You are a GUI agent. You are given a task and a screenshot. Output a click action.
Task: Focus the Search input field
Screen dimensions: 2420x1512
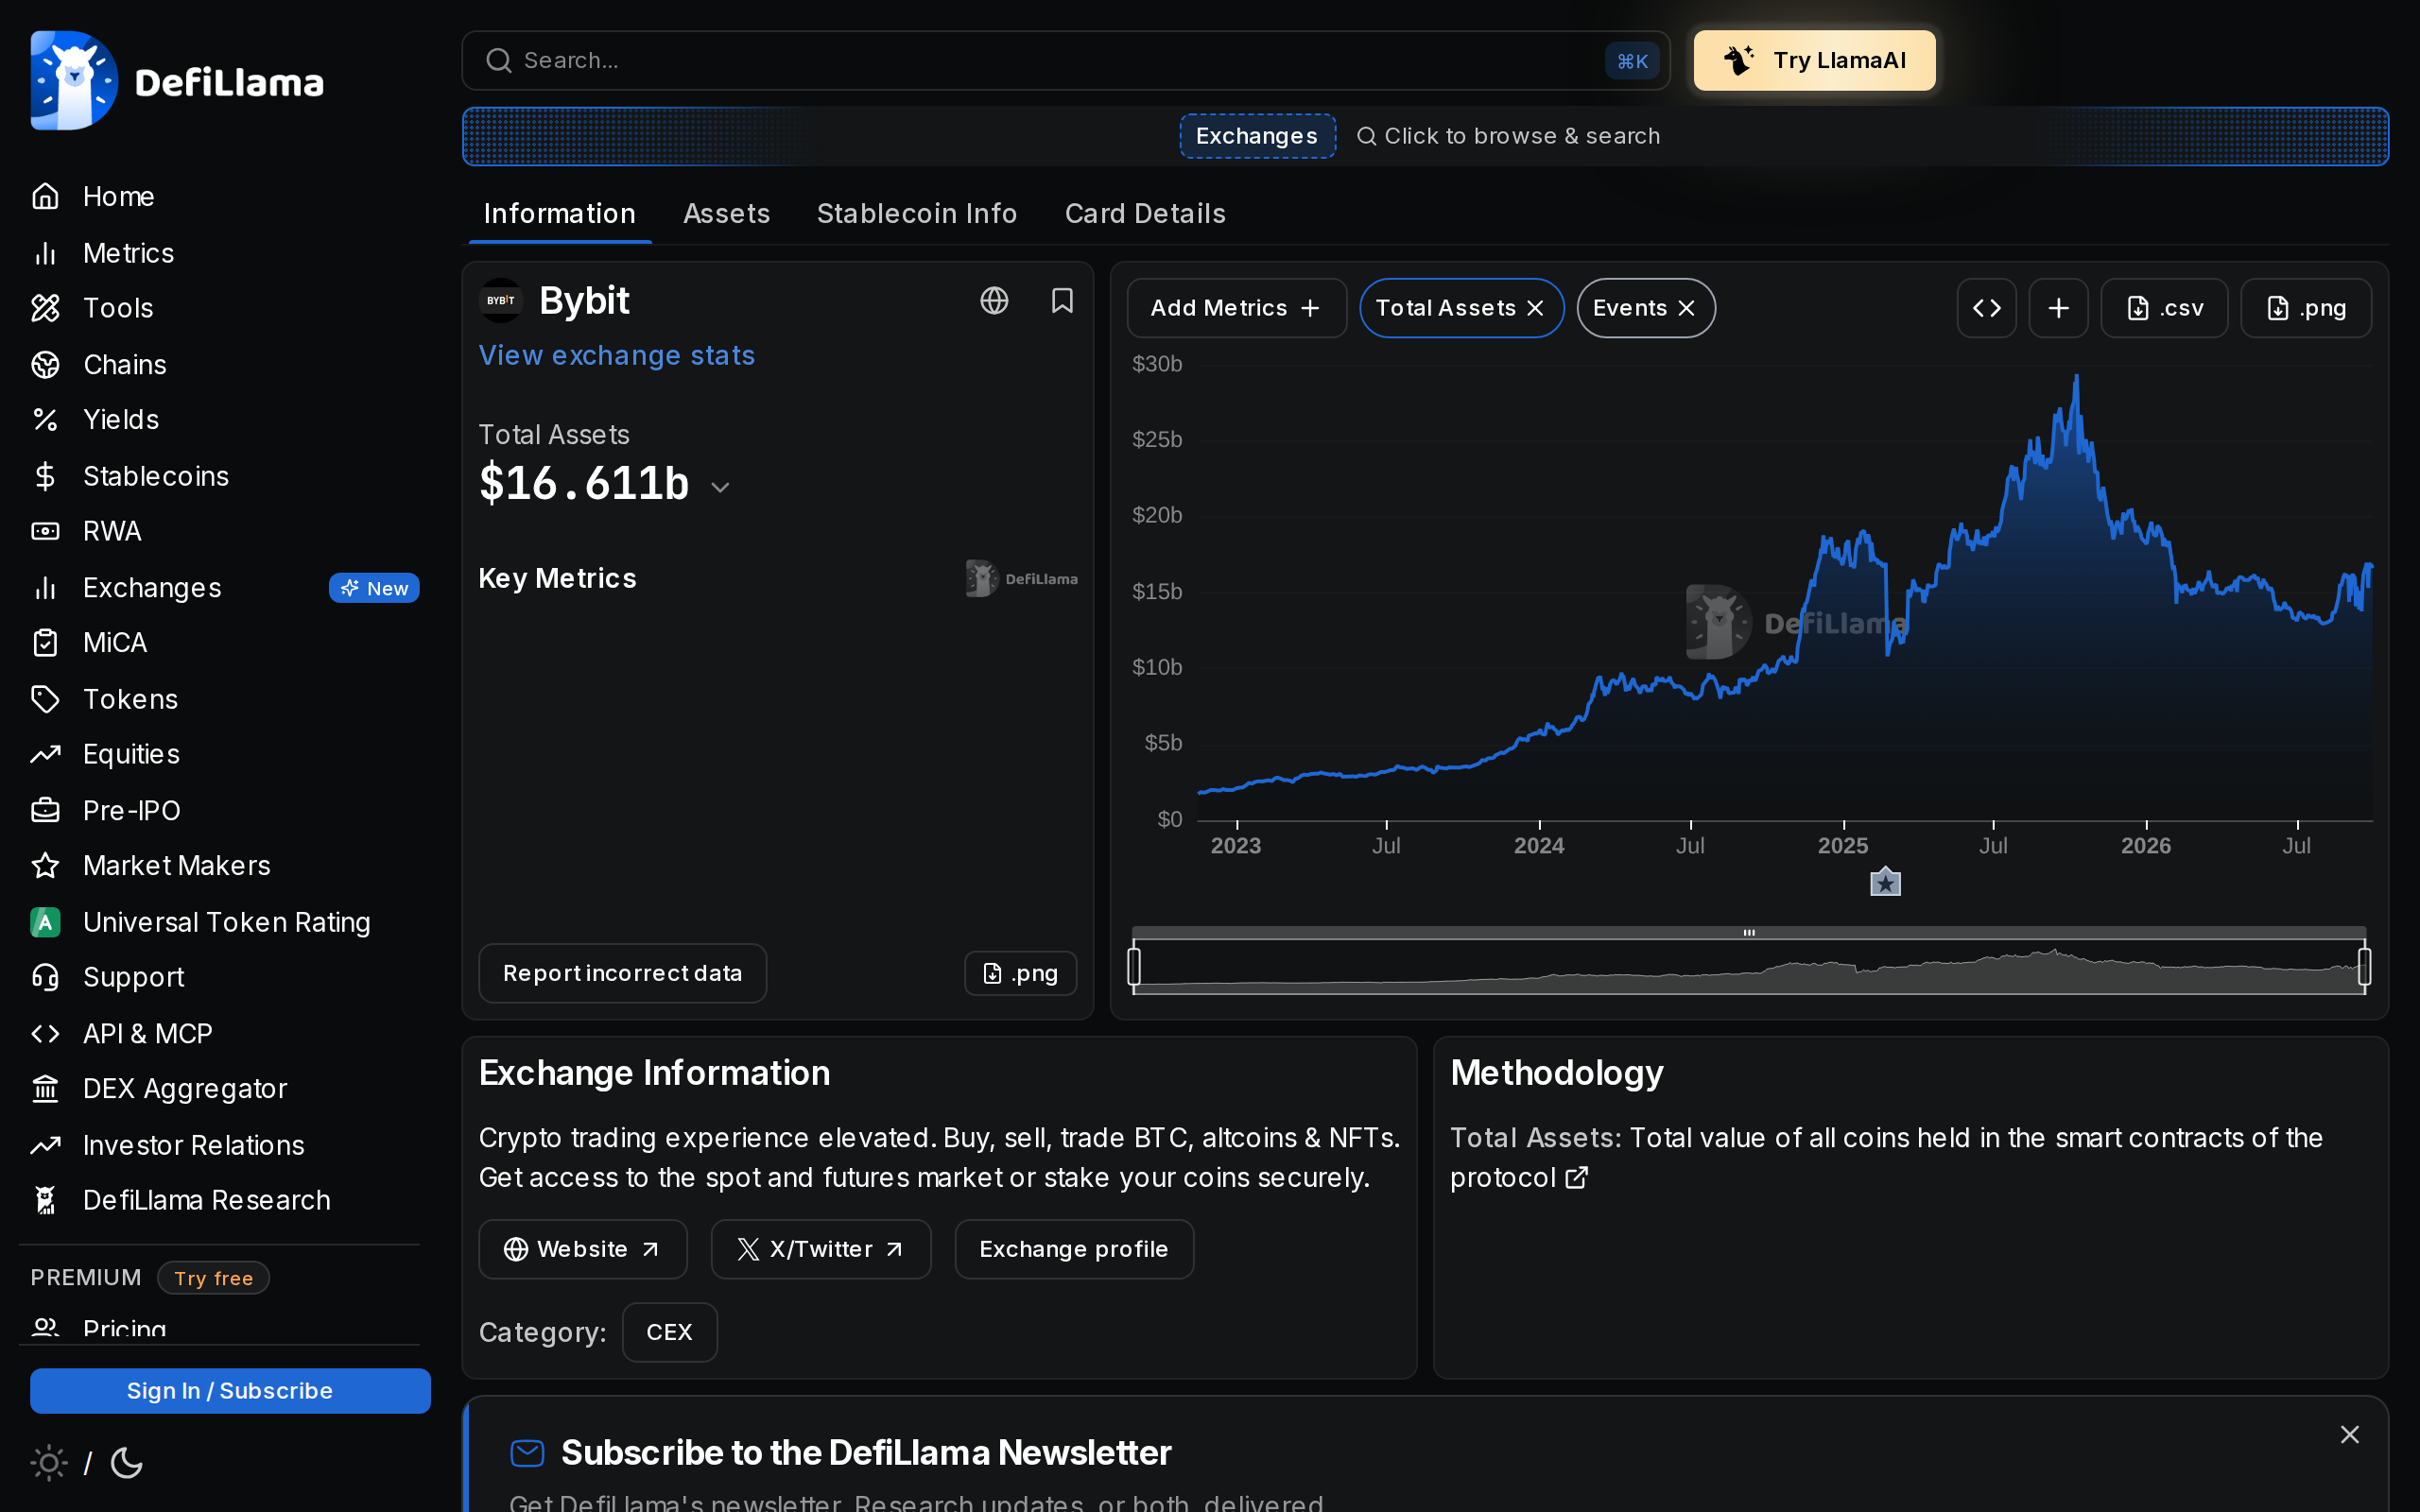[x=1065, y=60]
